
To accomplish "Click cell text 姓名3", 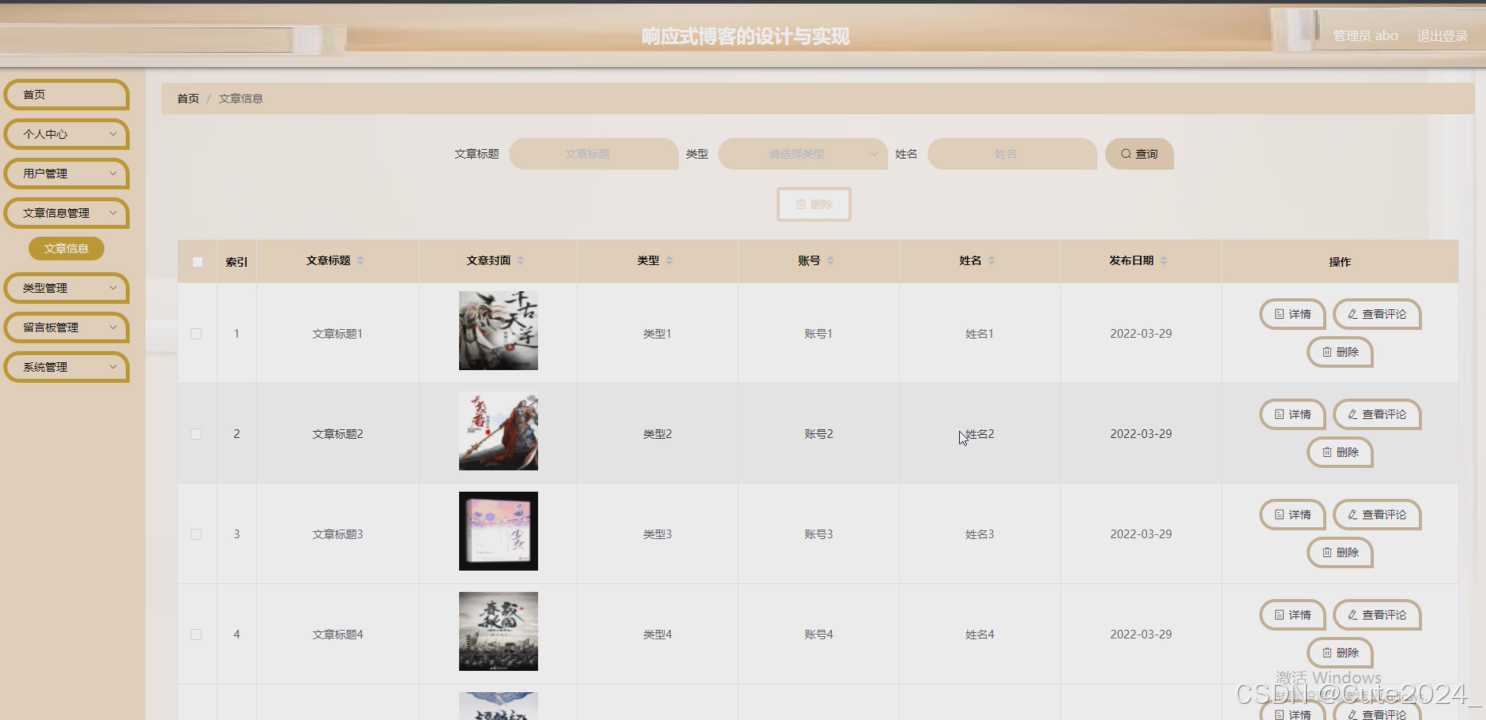I will [x=979, y=534].
